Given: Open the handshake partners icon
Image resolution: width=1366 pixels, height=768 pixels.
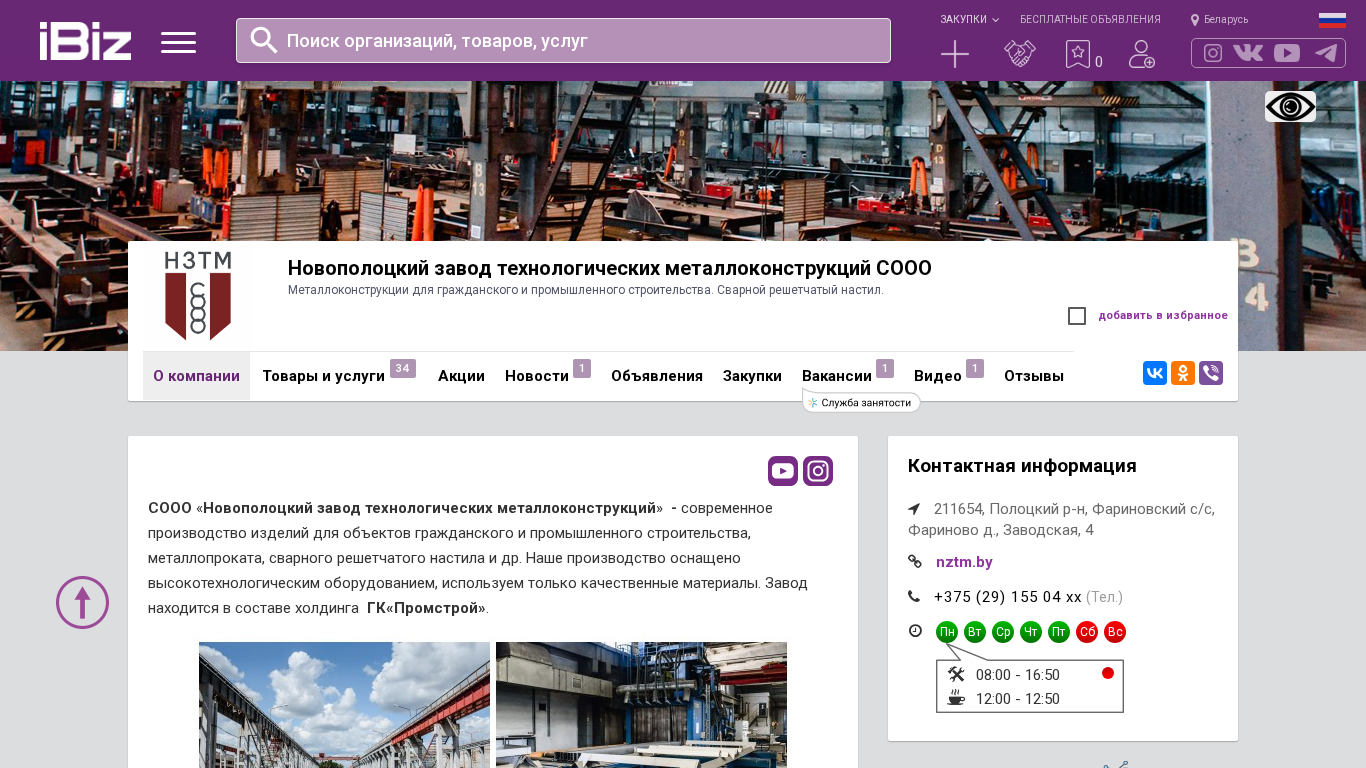Looking at the screenshot, I should [x=1020, y=54].
